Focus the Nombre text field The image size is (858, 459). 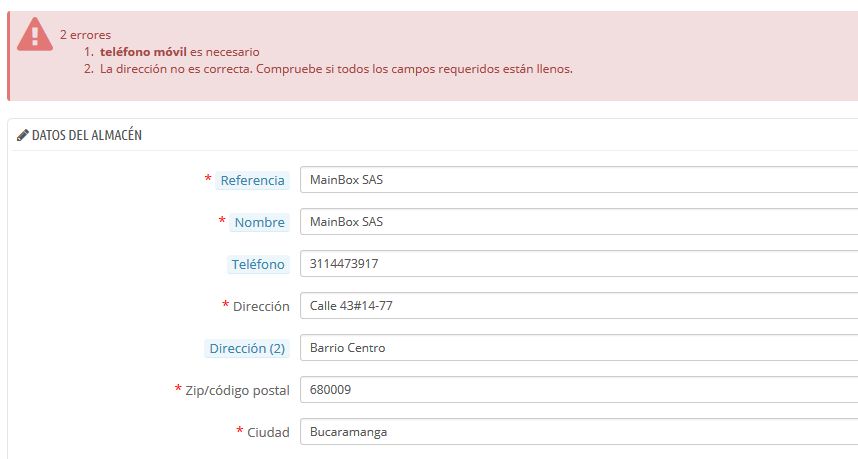coord(578,222)
